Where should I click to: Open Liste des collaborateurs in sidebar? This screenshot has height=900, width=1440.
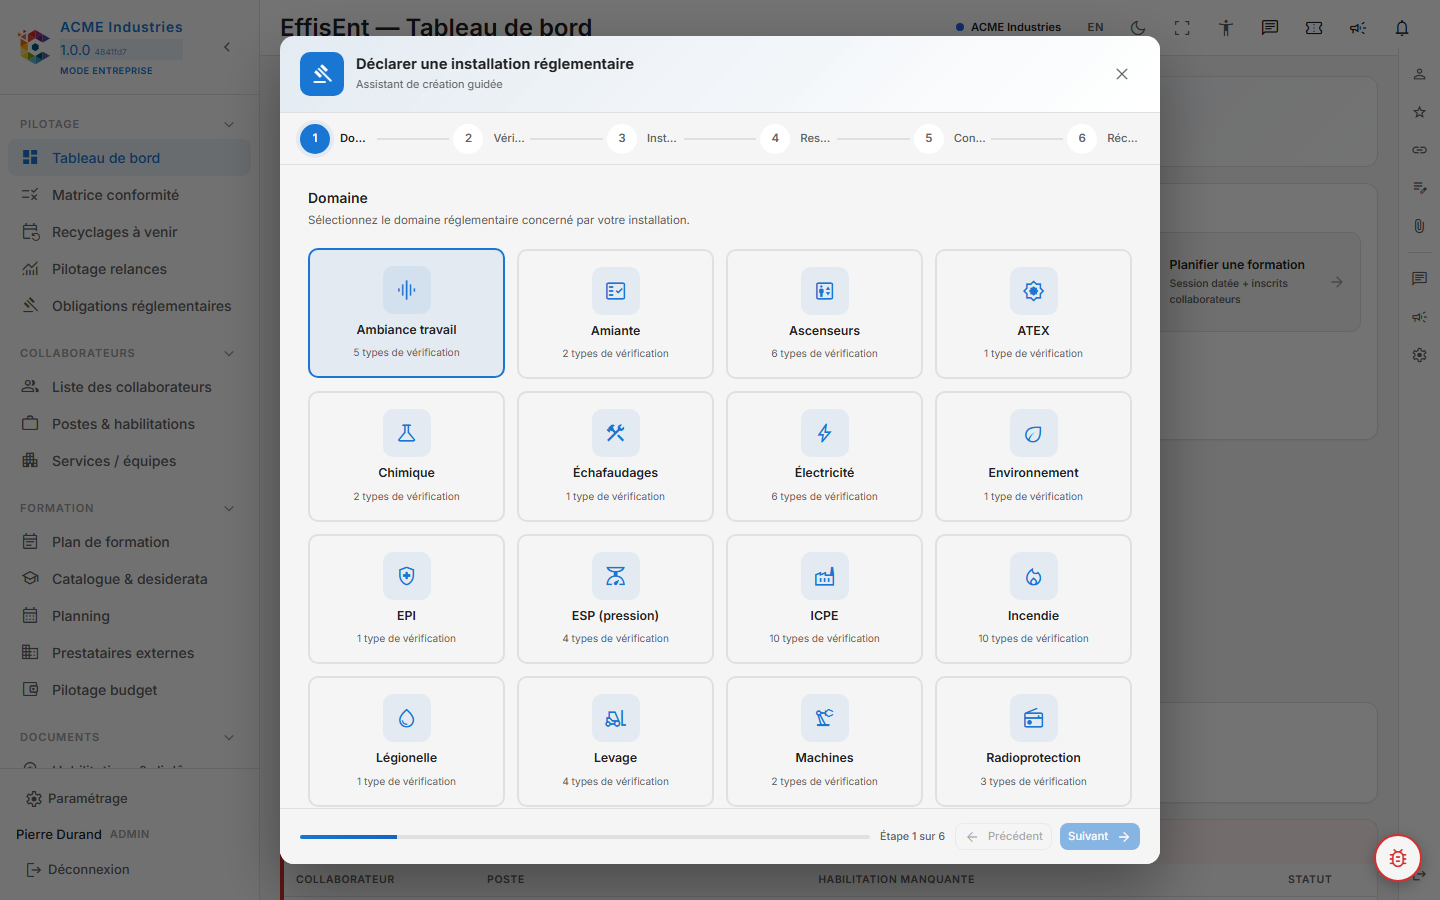tap(129, 387)
